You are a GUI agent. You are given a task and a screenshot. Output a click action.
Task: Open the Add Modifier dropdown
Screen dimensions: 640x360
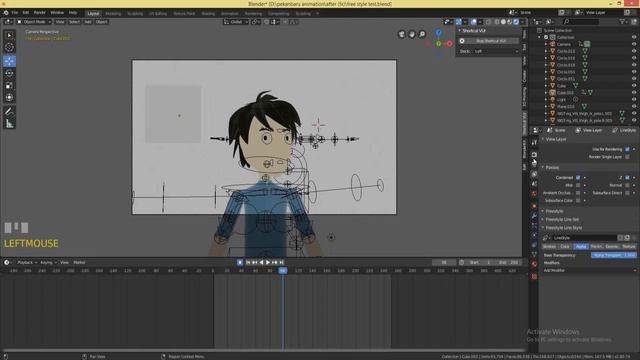pos(589,270)
